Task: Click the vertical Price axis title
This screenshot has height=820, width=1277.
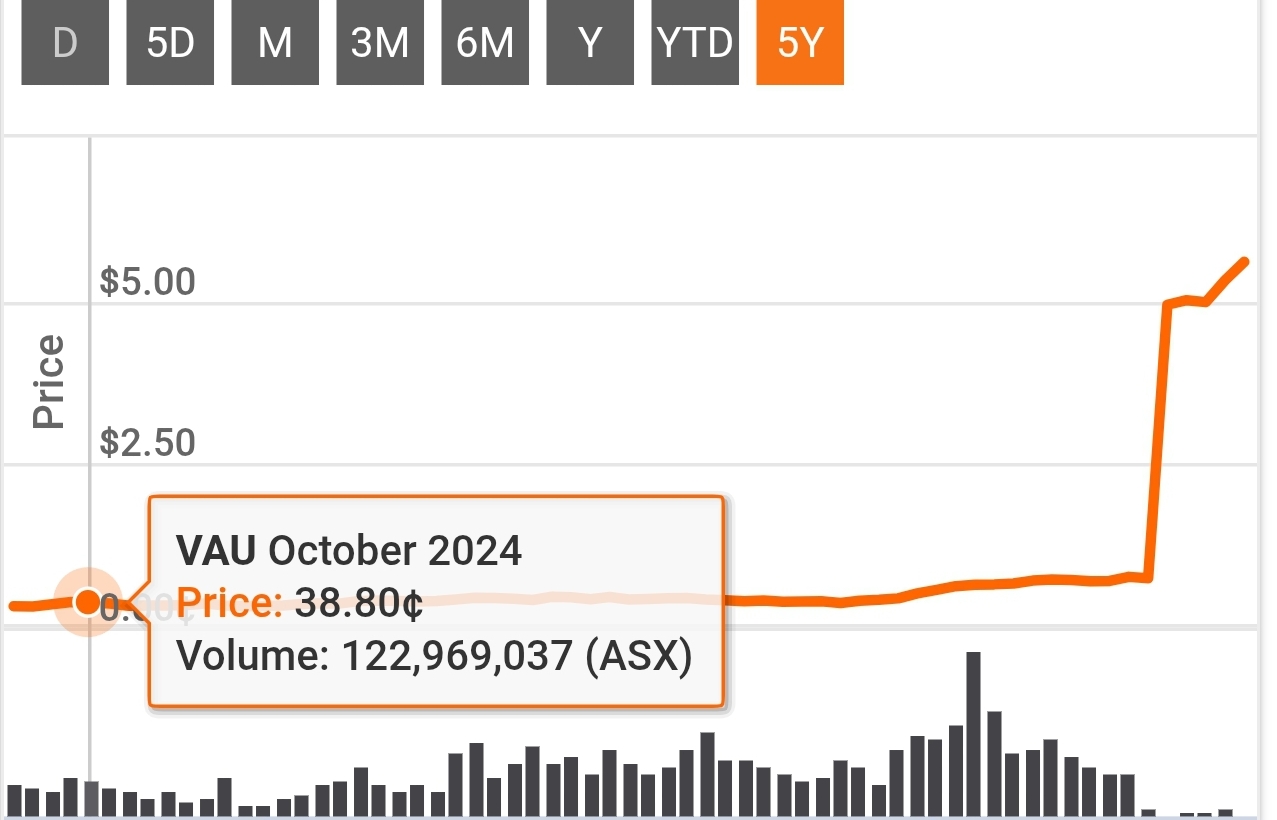Action: coord(48,382)
